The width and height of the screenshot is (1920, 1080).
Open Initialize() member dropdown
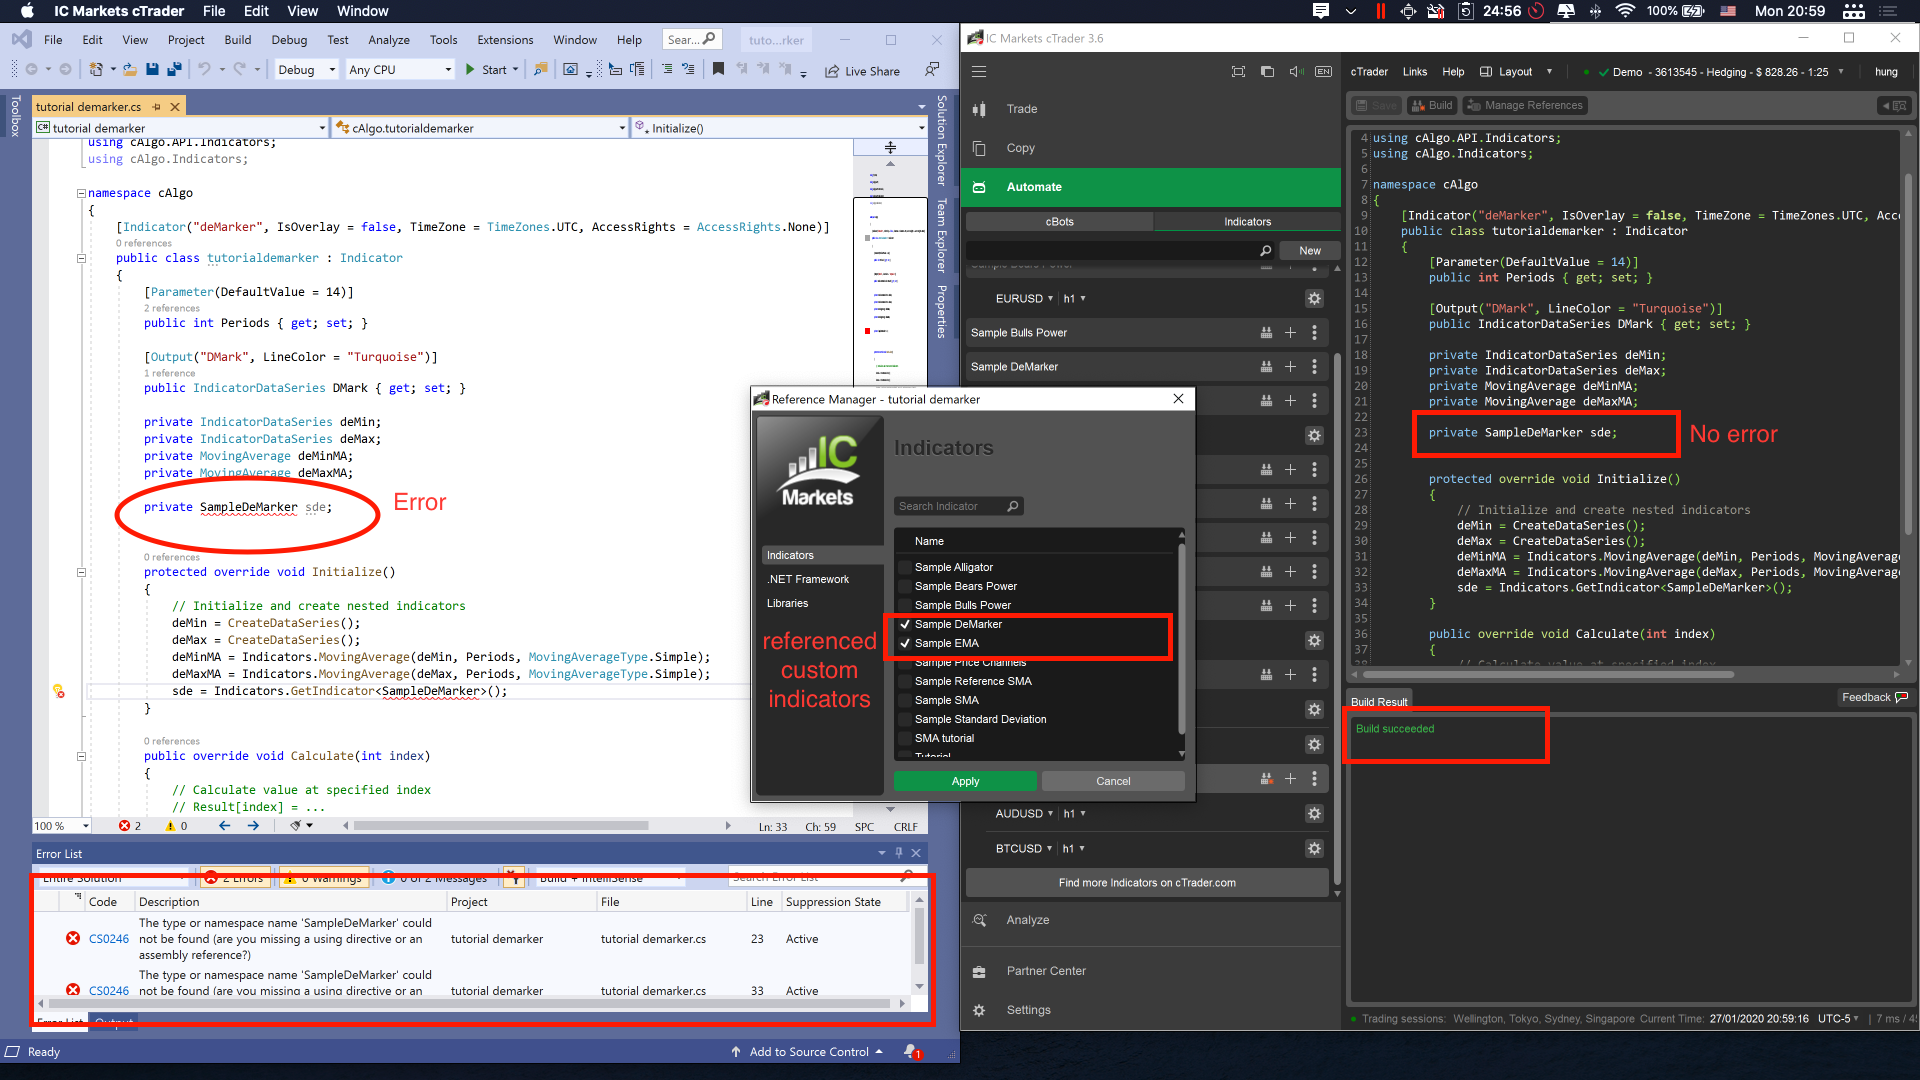780,128
